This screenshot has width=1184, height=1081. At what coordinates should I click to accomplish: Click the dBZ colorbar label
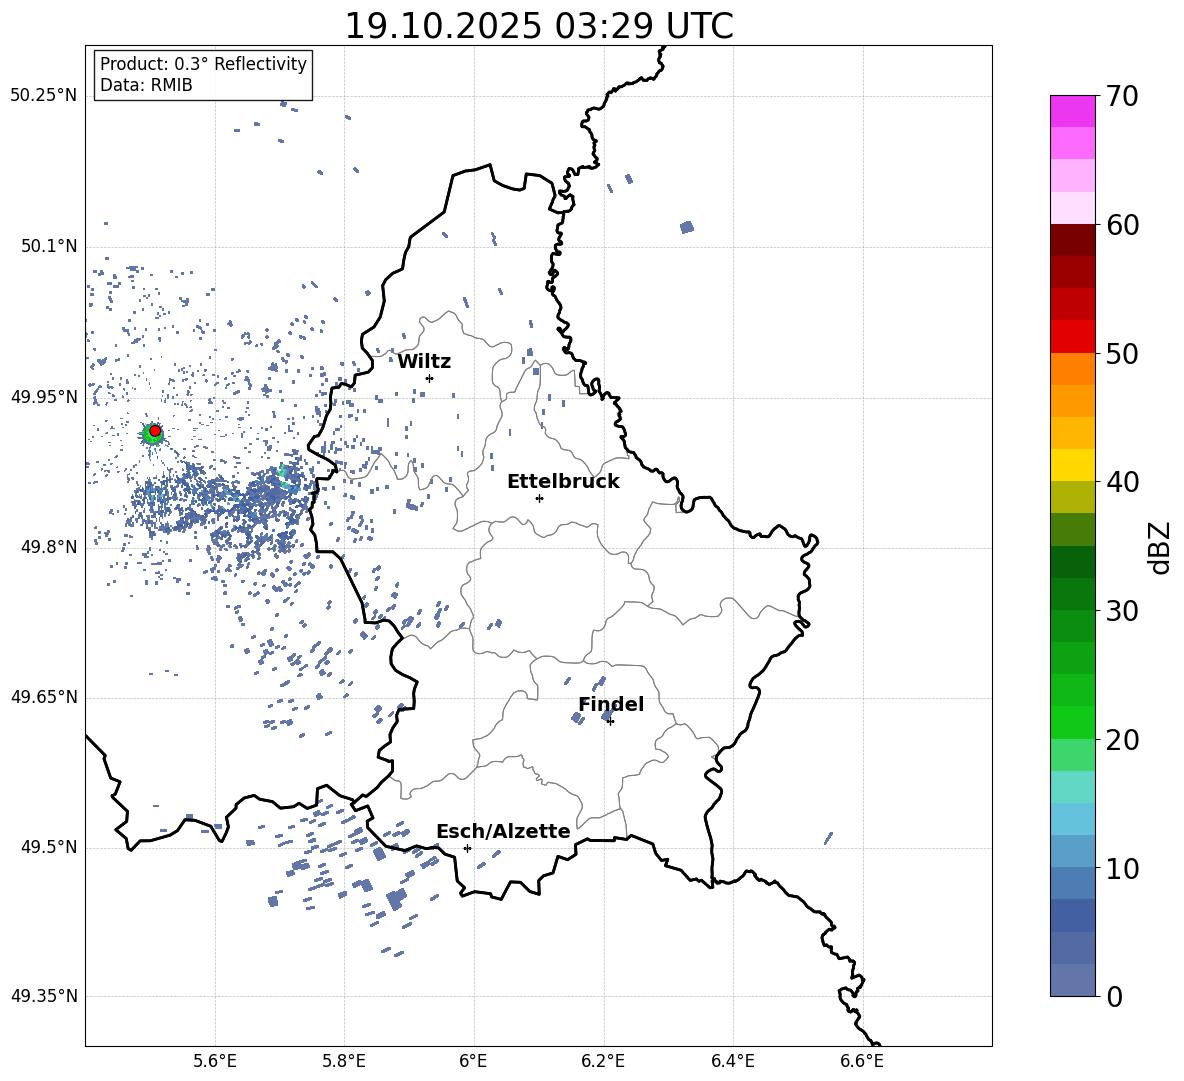pyautogui.click(x=1161, y=548)
